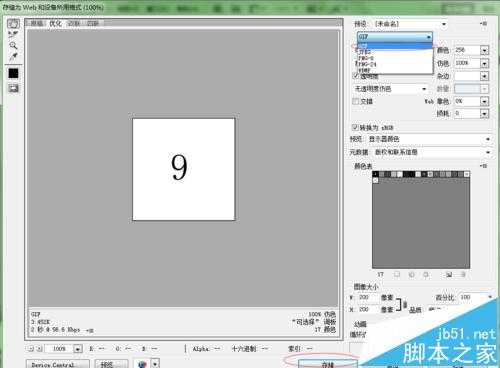
Task: Click the image height 200 field
Action: click(x=367, y=310)
